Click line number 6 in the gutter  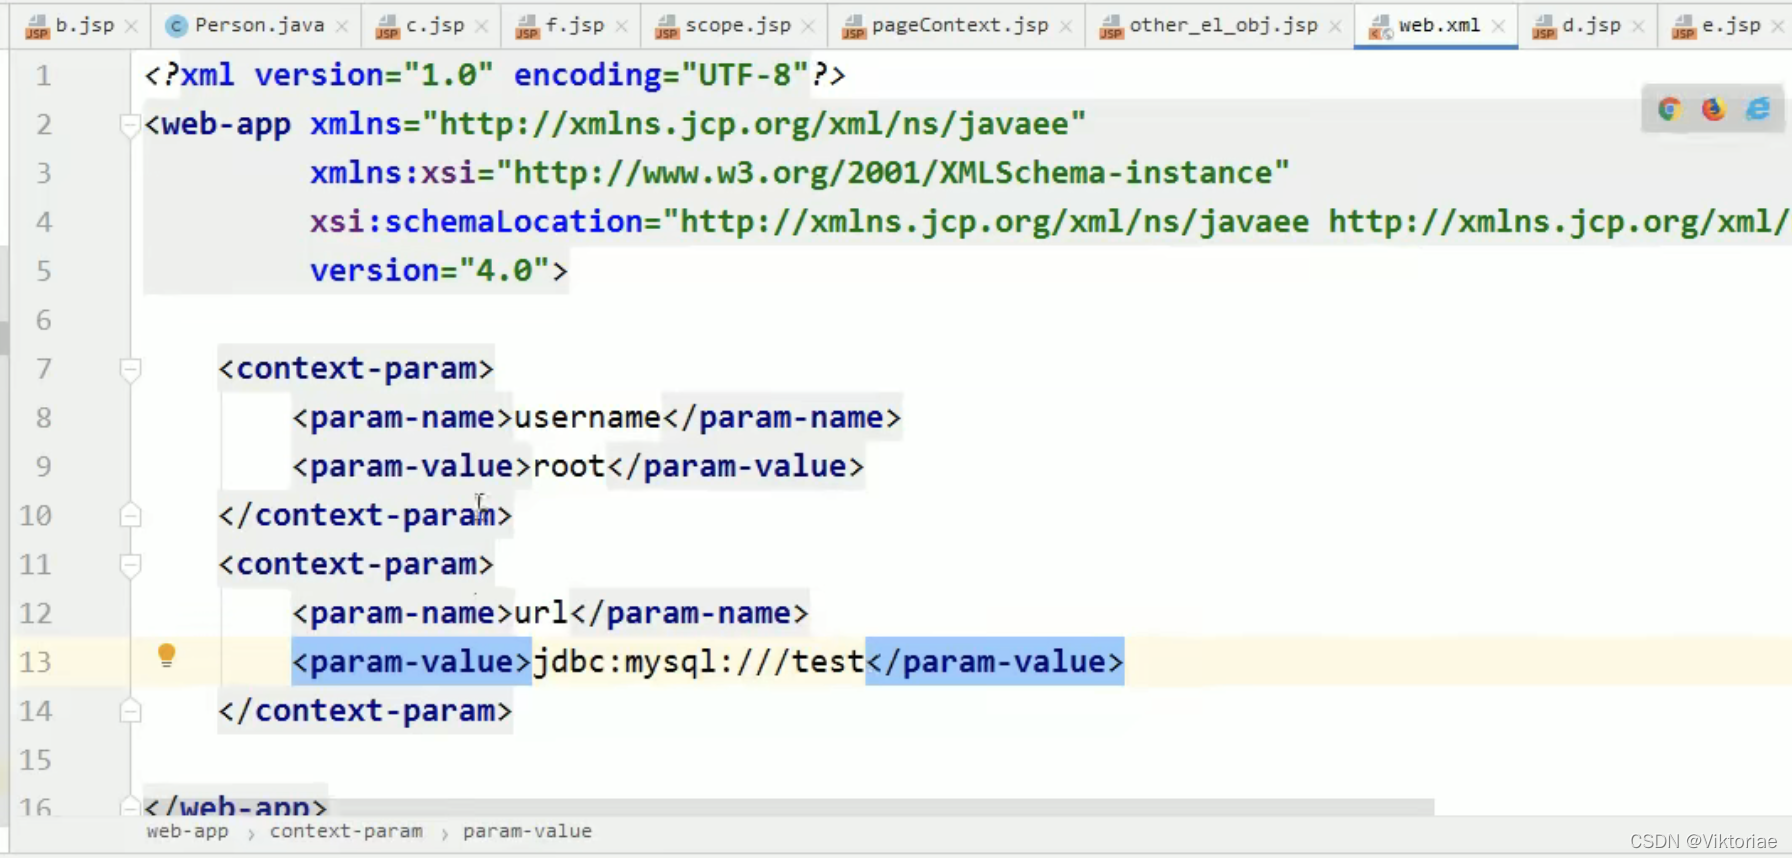click(x=43, y=320)
